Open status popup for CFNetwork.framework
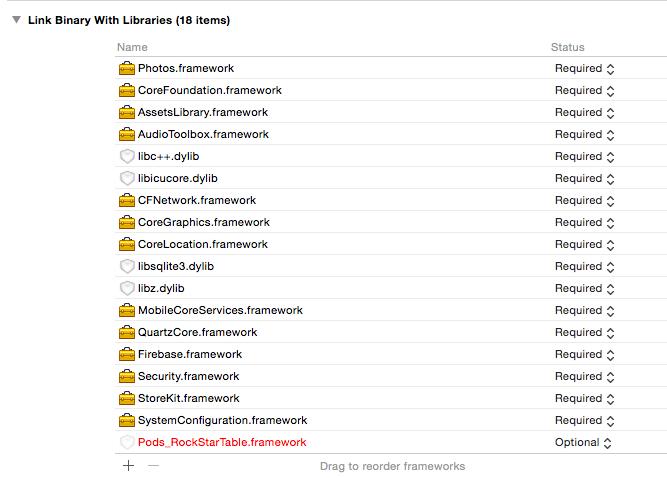Screen dimensions: 667x478 584,201
